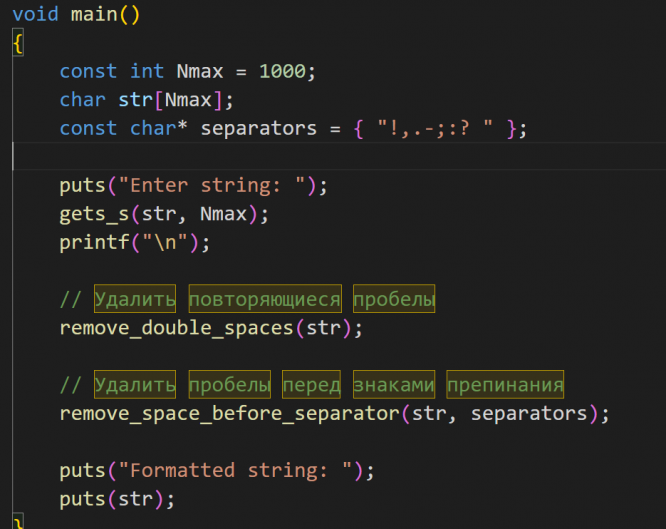Viewport: 666px width, 529px height.
Task: Click the 'main' function name
Action: 94,14
